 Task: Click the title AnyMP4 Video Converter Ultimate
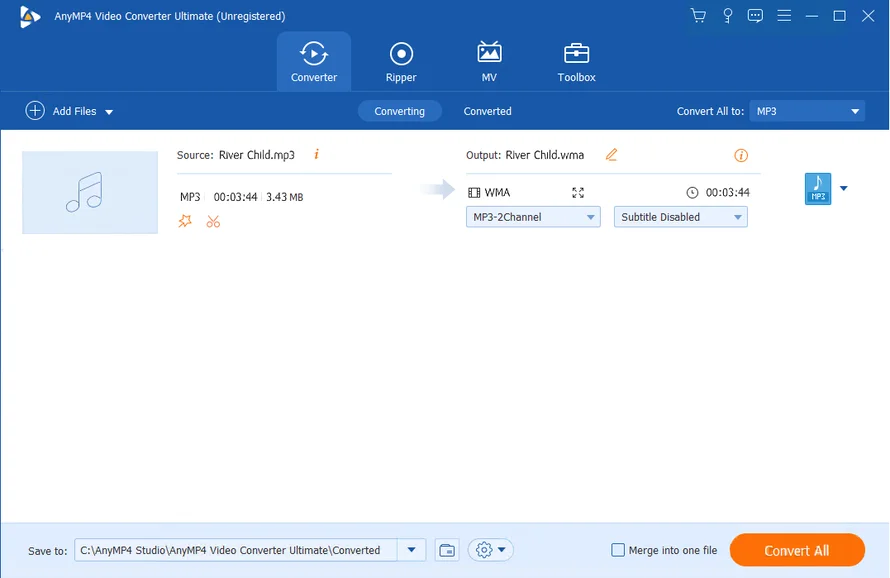(x=170, y=16)
